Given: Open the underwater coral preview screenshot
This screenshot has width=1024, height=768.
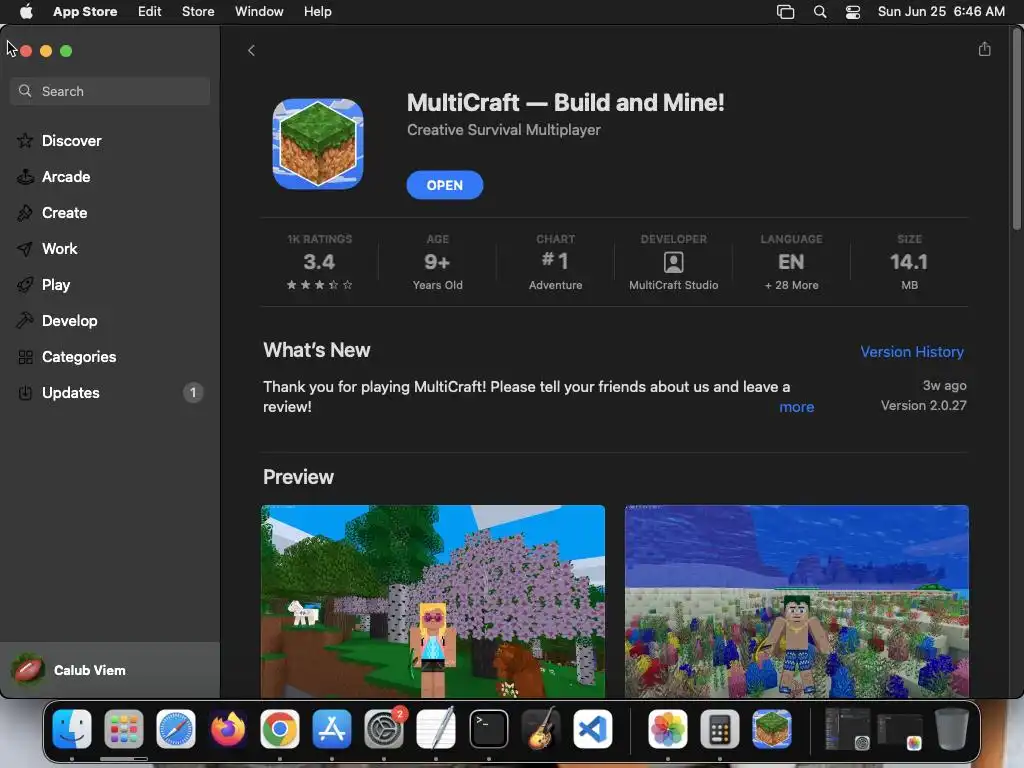Looking at the screenshot, I should (797, 601).
